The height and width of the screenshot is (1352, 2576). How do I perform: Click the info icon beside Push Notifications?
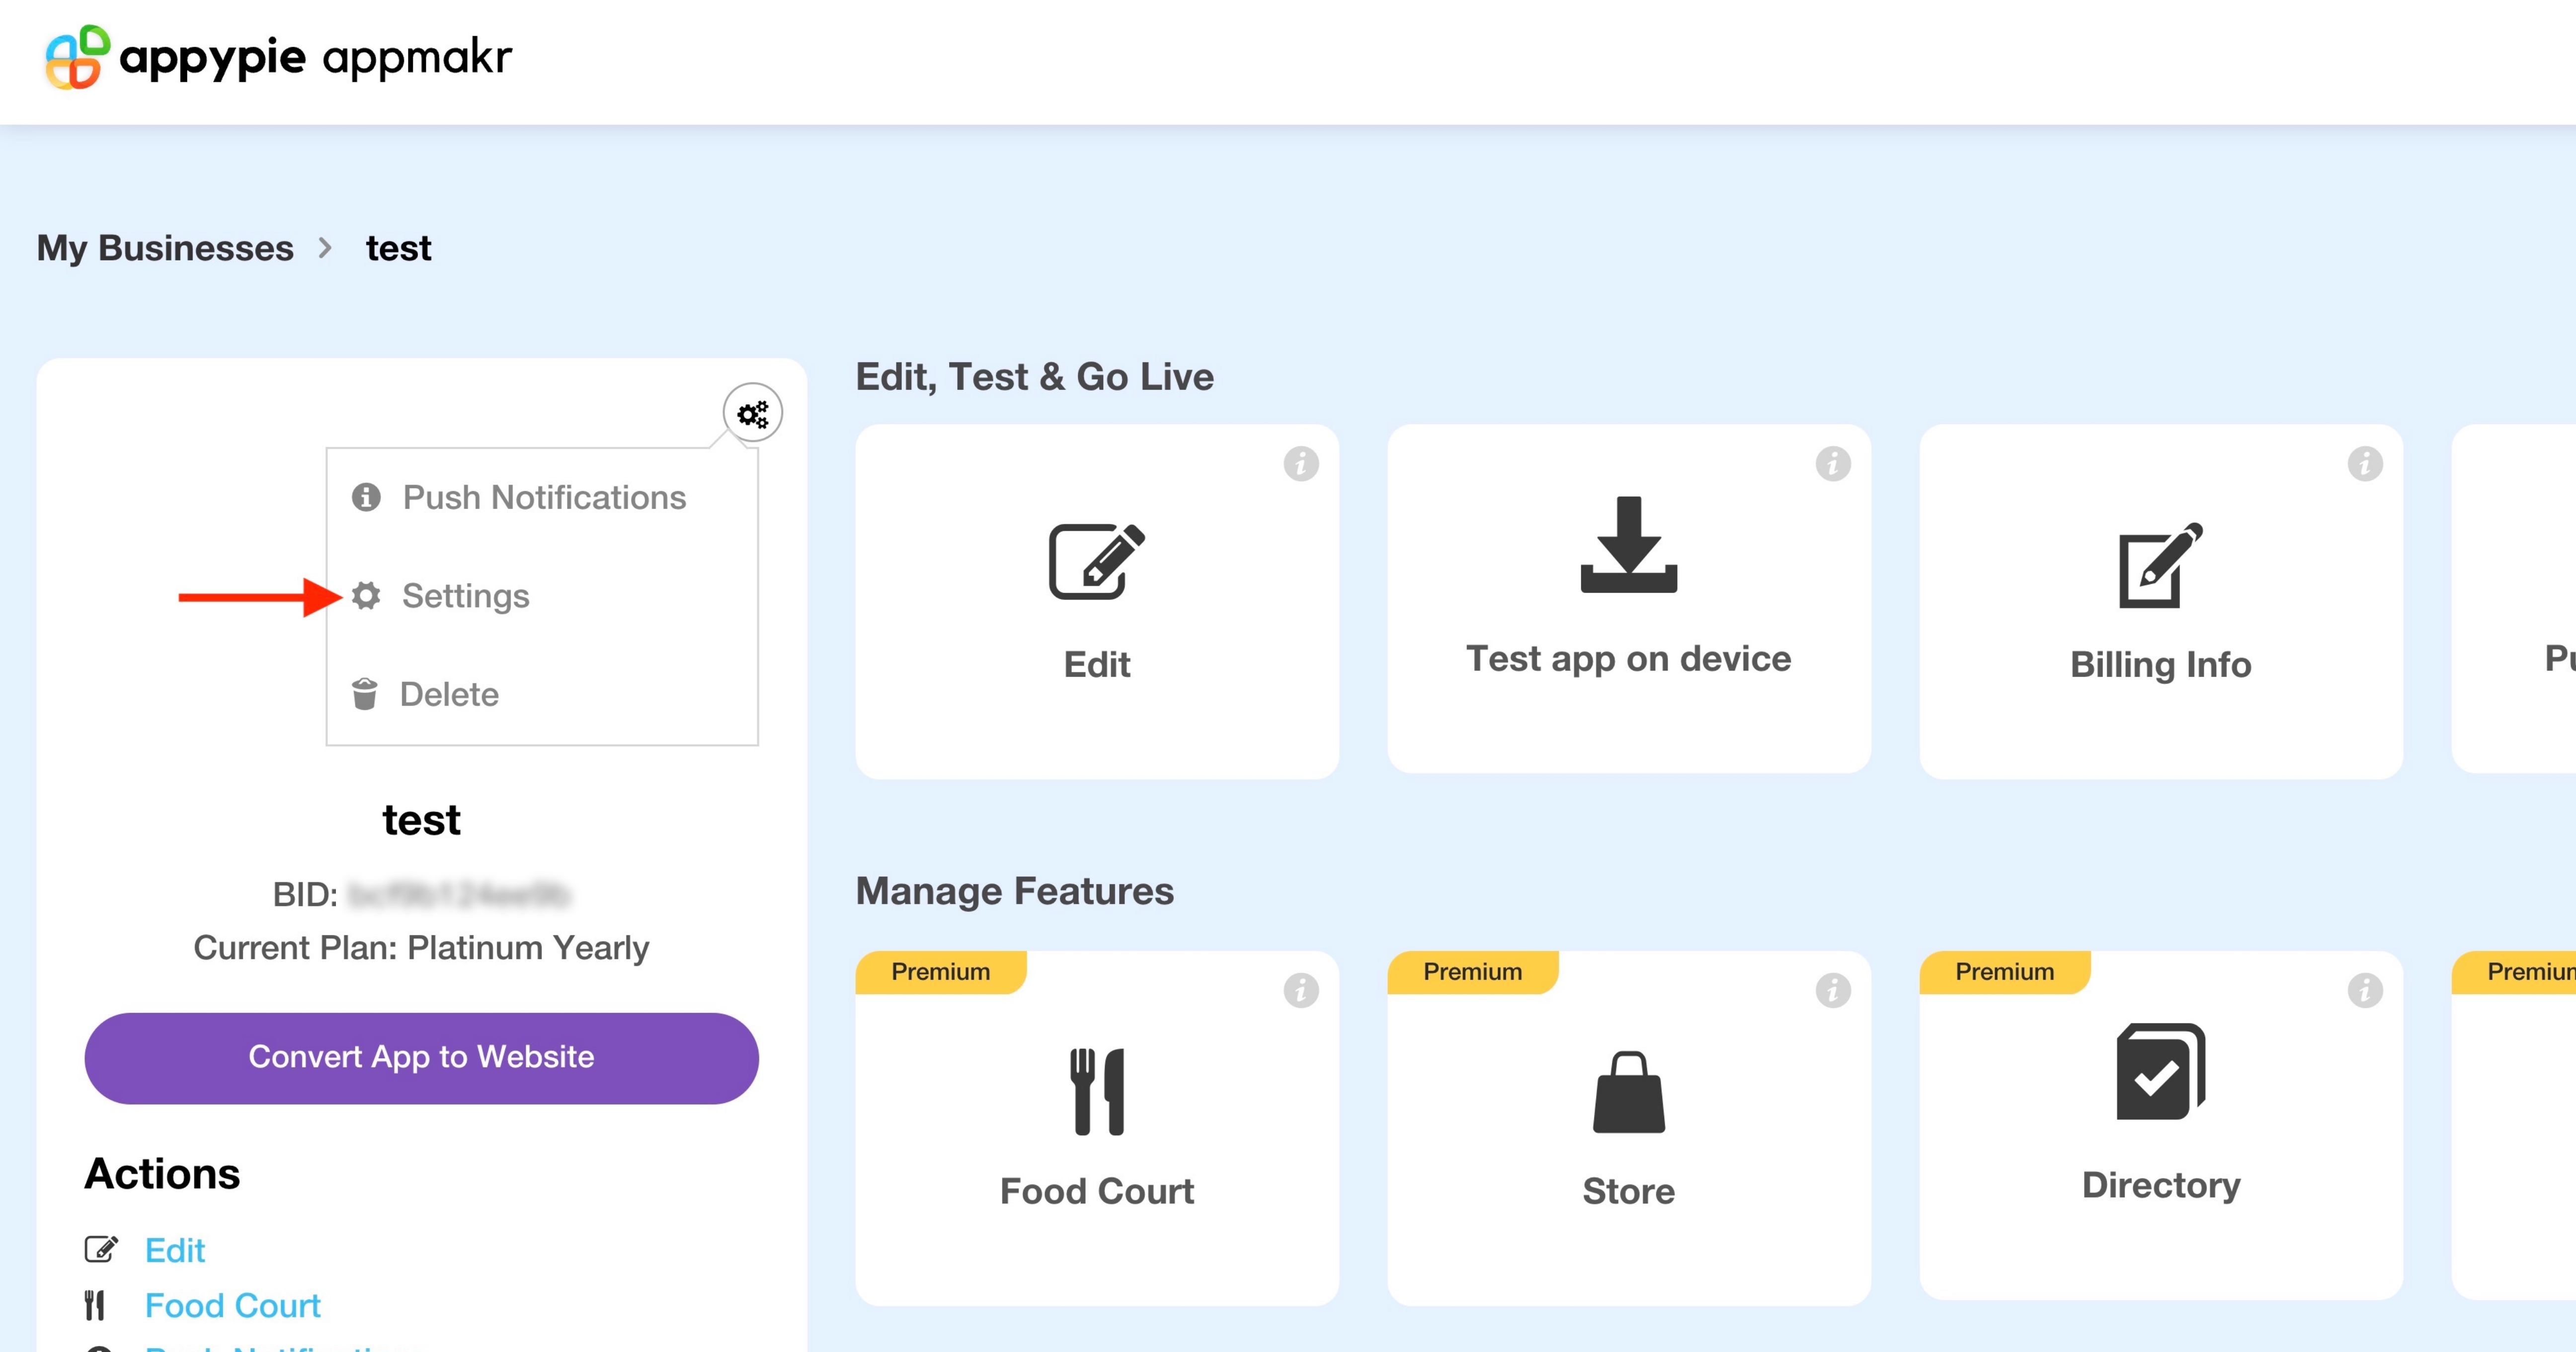pos(366,497)
